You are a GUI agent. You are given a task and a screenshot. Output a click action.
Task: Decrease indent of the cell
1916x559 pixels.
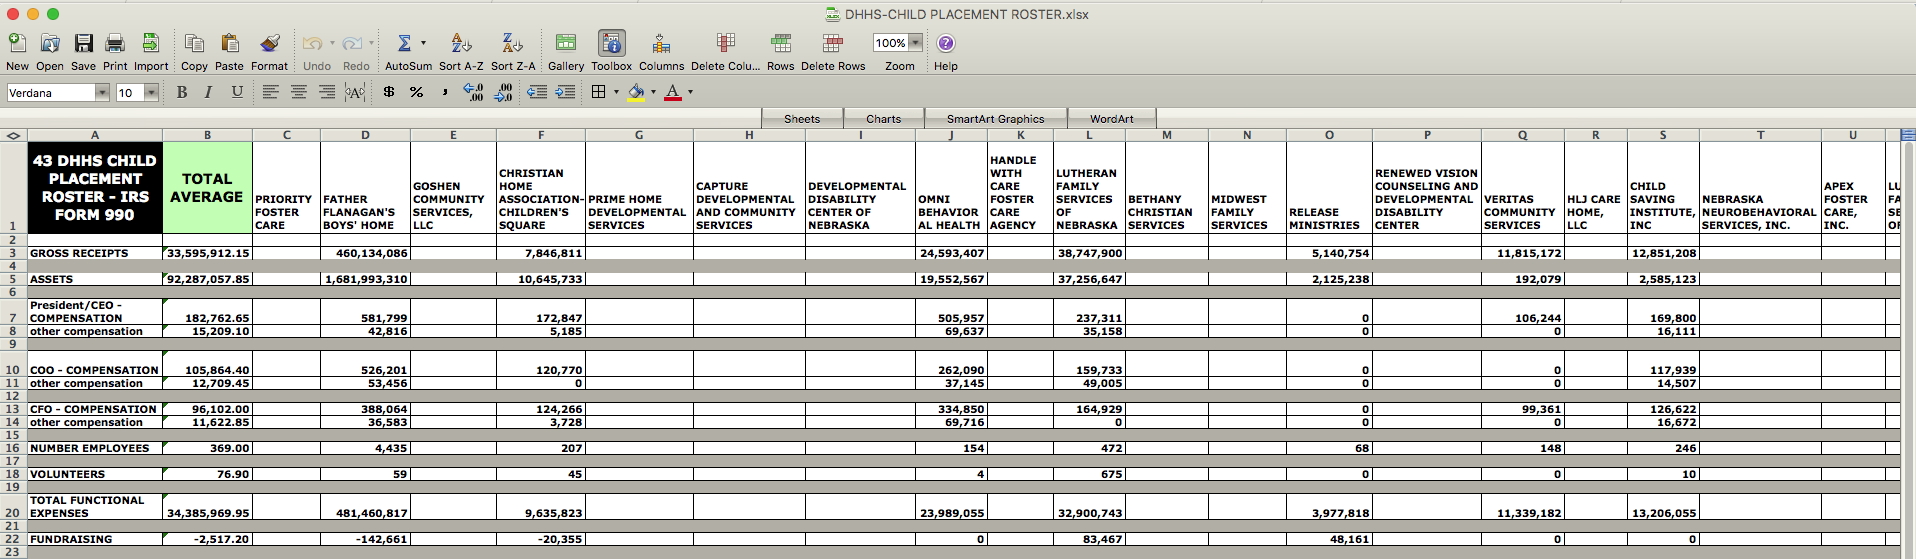tap(537, 92)
